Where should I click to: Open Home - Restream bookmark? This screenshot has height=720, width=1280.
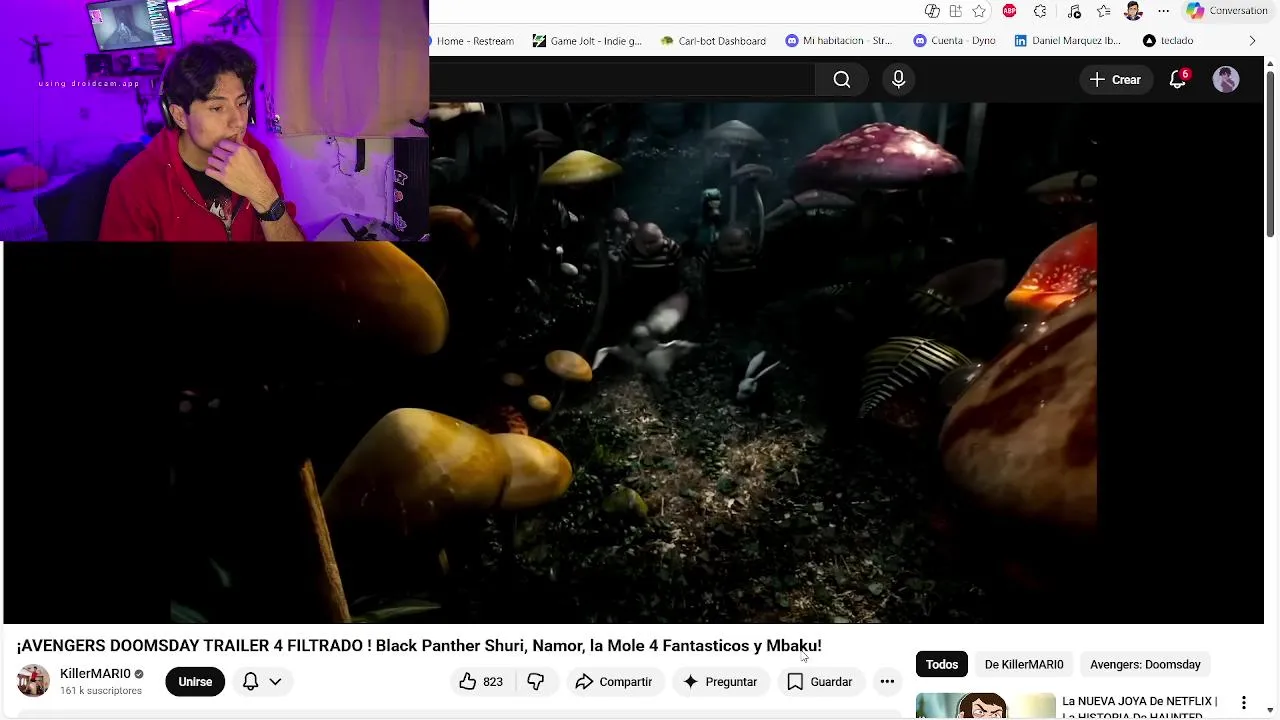click(x=470, y=41)
